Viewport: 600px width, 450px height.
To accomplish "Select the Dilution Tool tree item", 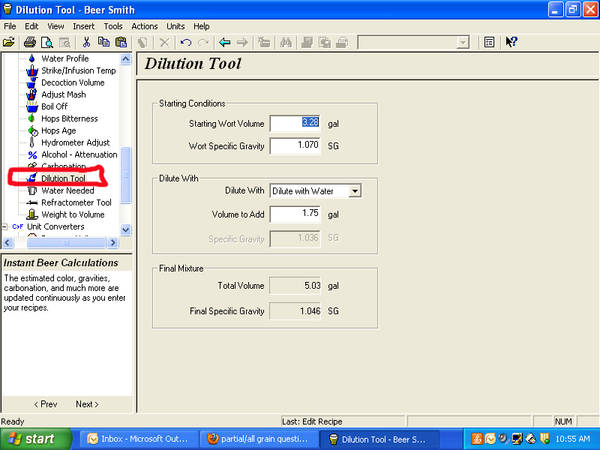I will [63, 178].
